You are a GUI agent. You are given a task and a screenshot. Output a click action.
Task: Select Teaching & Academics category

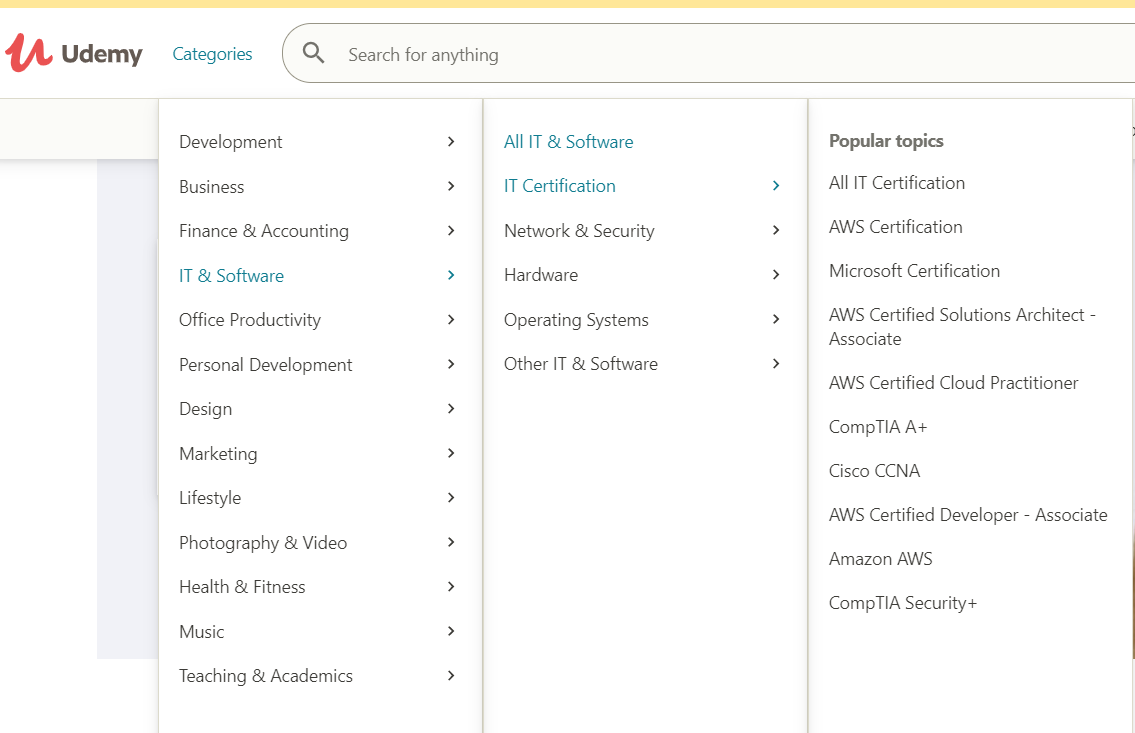point(266,676)
